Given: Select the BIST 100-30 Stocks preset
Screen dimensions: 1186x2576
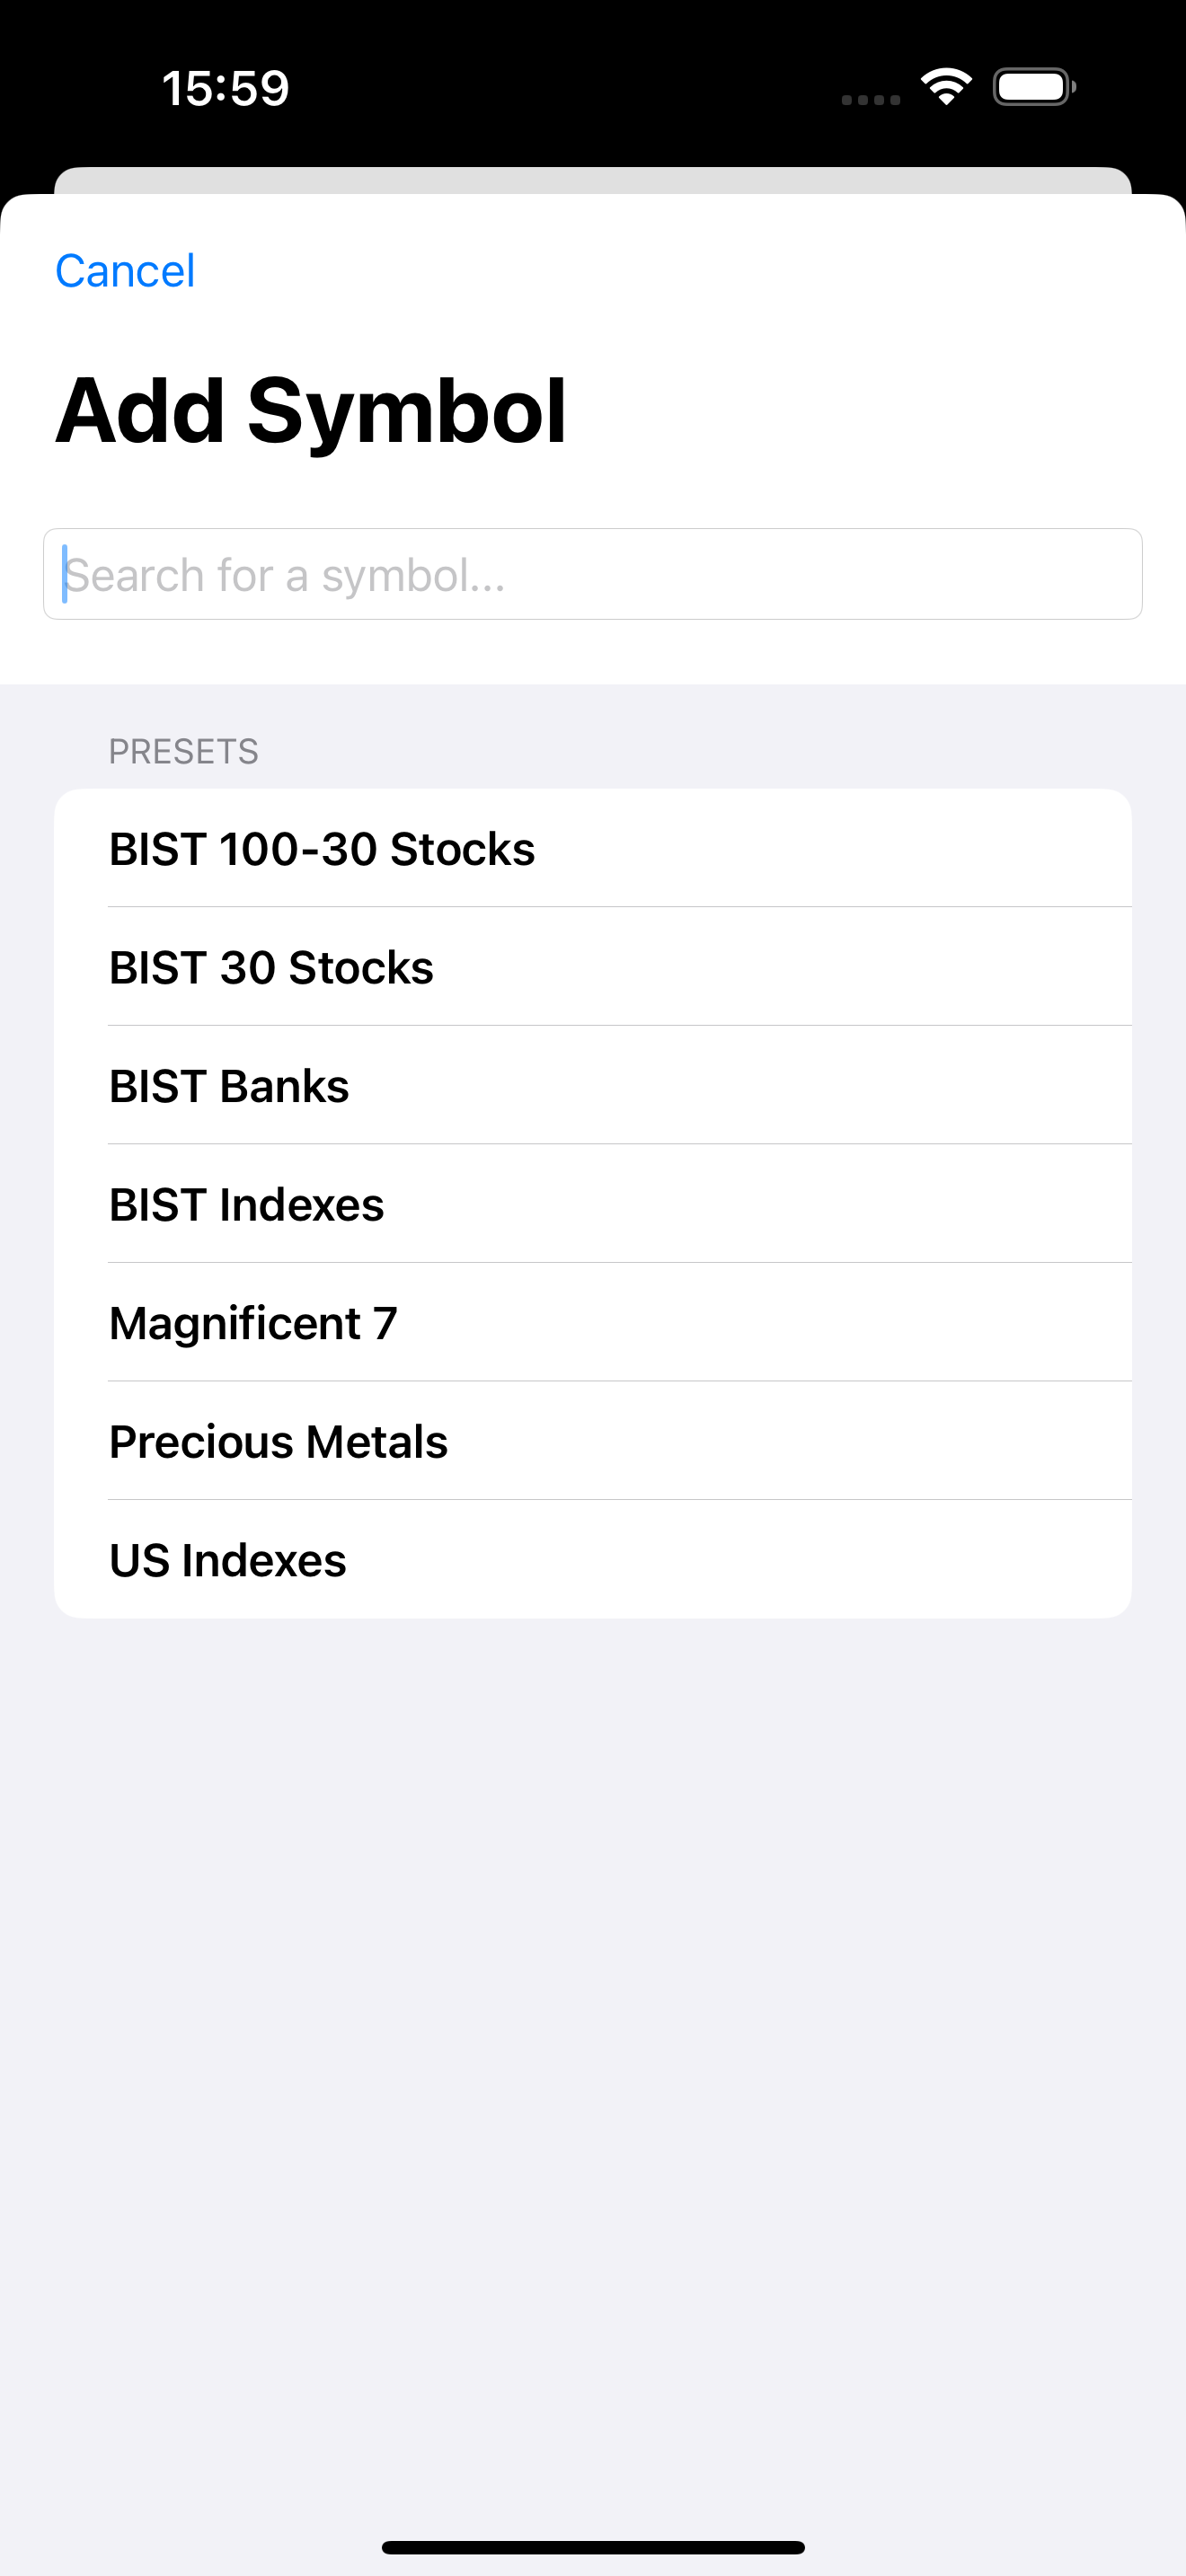Looking at the screenshot, I should click(x=593, y=849).
